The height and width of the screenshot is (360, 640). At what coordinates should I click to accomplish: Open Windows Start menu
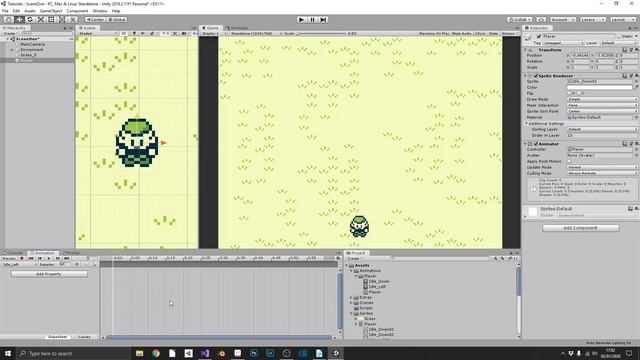point(8,353)
